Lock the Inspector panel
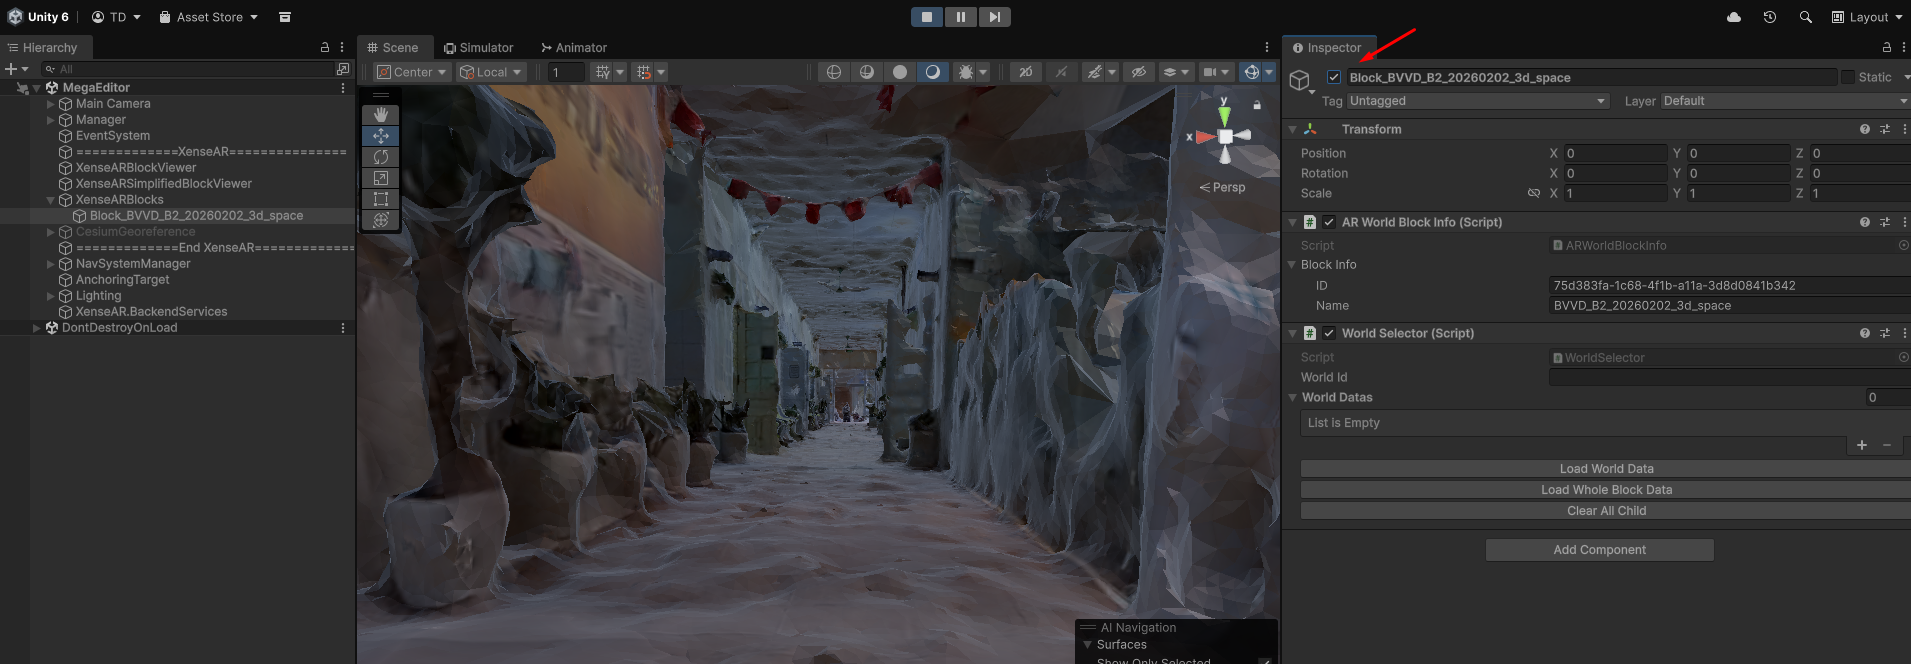The width and height of the screenshot is (1911, 664). click(1887, 48)
